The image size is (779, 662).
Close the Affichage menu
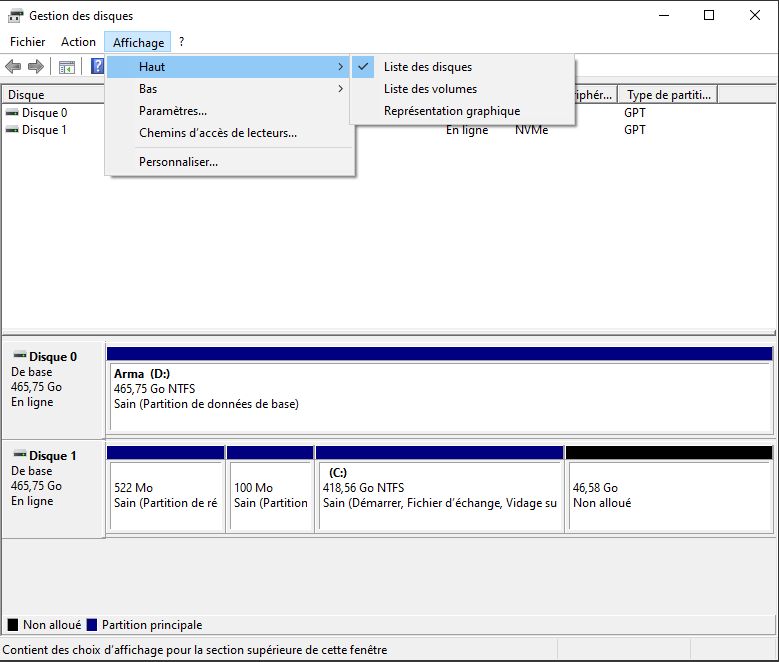(x=138, y=42)
